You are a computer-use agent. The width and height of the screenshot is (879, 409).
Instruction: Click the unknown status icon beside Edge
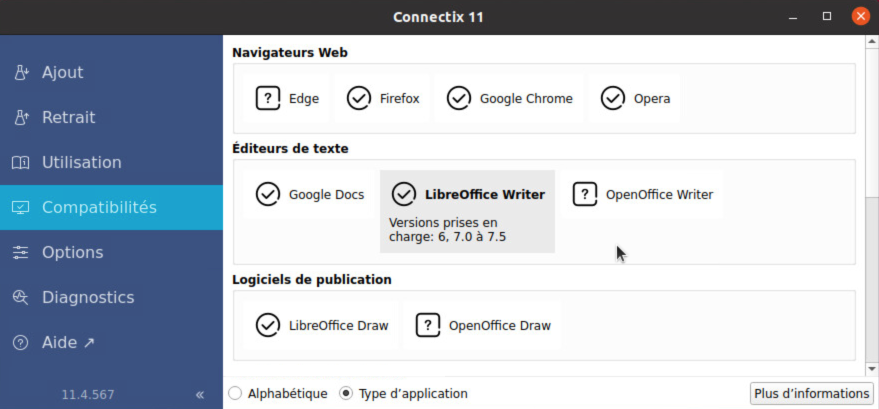(x=267, y=98)
